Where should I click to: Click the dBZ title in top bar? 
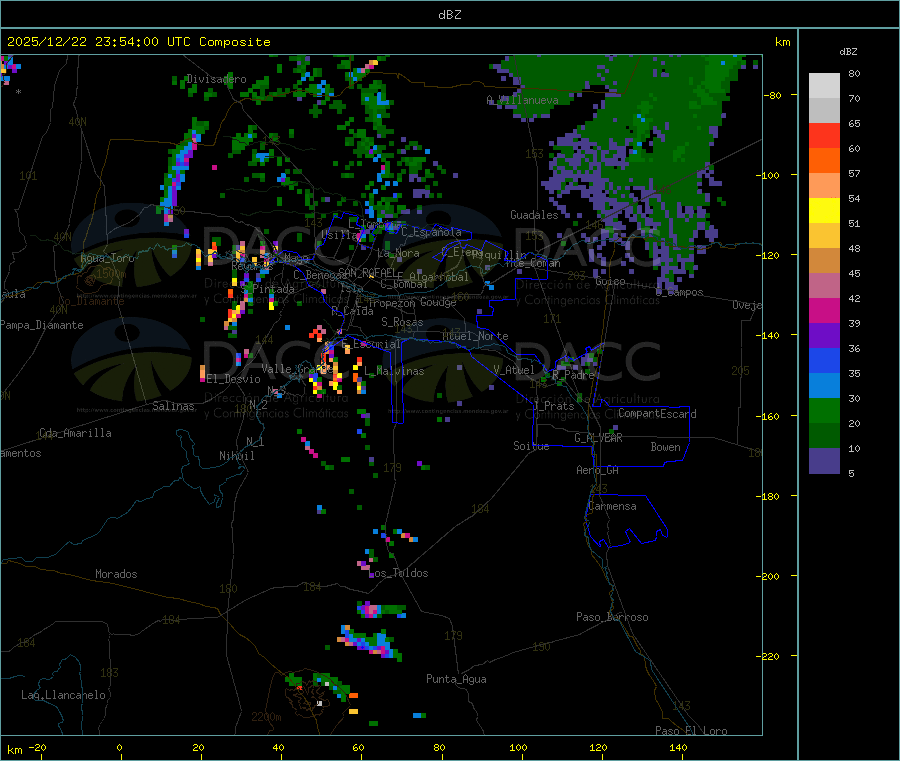click(449, 14)
